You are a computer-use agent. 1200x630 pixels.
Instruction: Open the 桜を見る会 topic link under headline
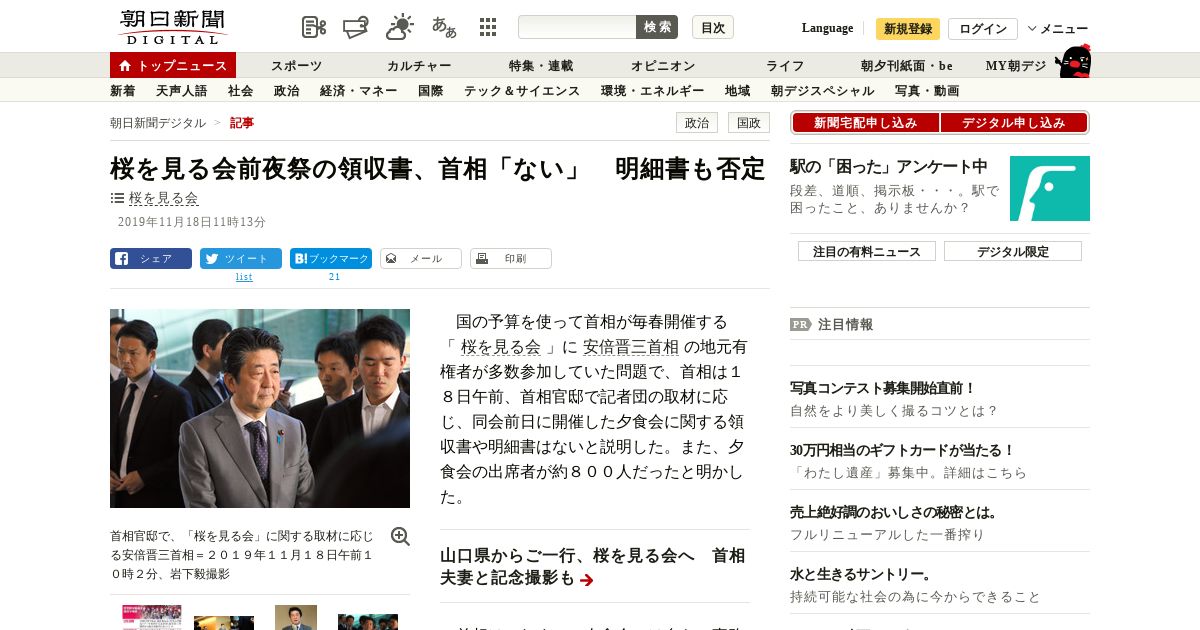coord(164,198)
